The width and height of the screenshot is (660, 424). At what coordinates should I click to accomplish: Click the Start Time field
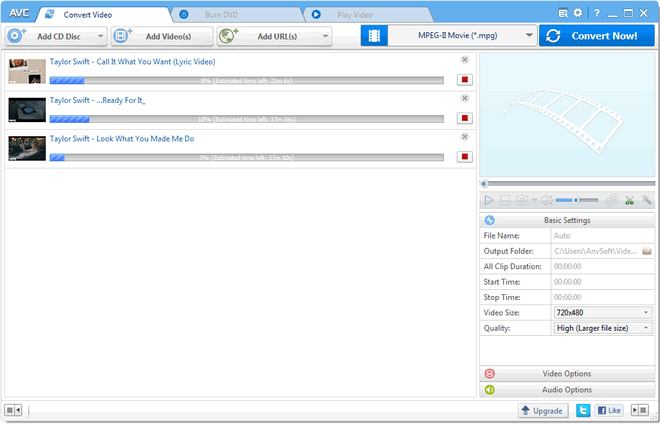tap(603, 282)
